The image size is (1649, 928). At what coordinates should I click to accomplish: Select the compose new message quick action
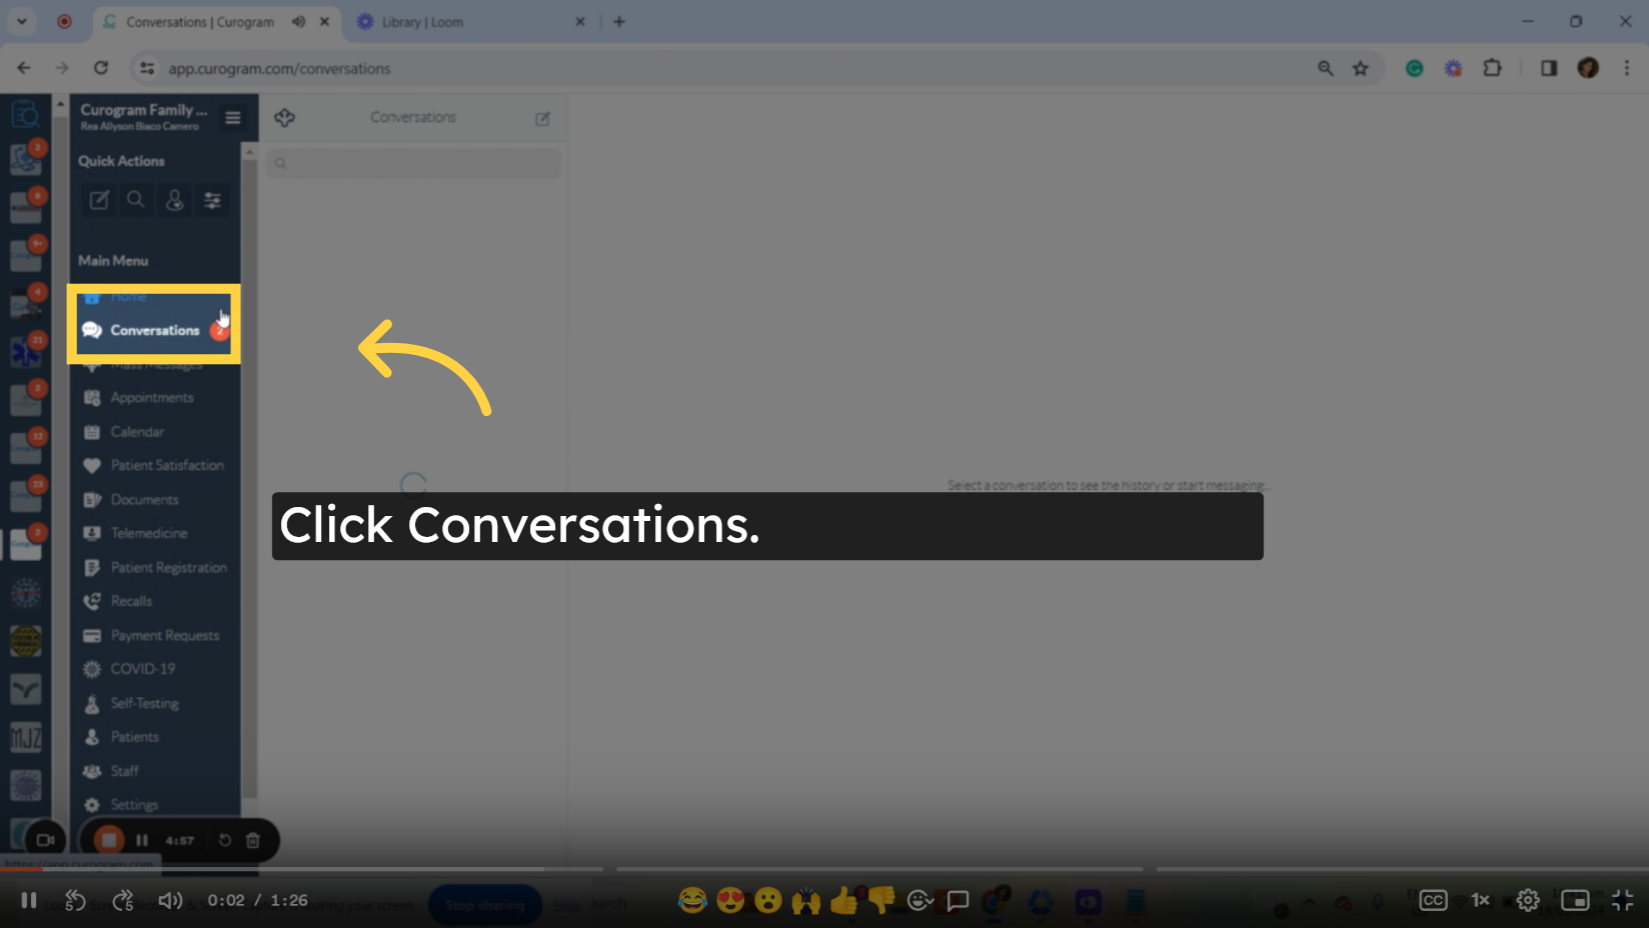[99, 200]
